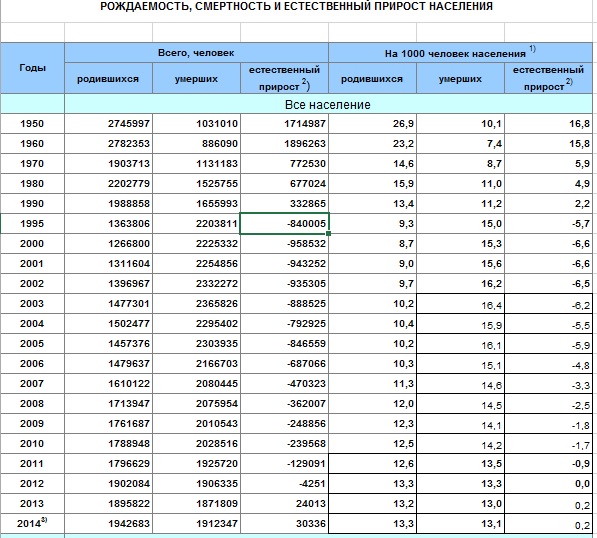Select births cell 1902084

[x=109, y=483]
